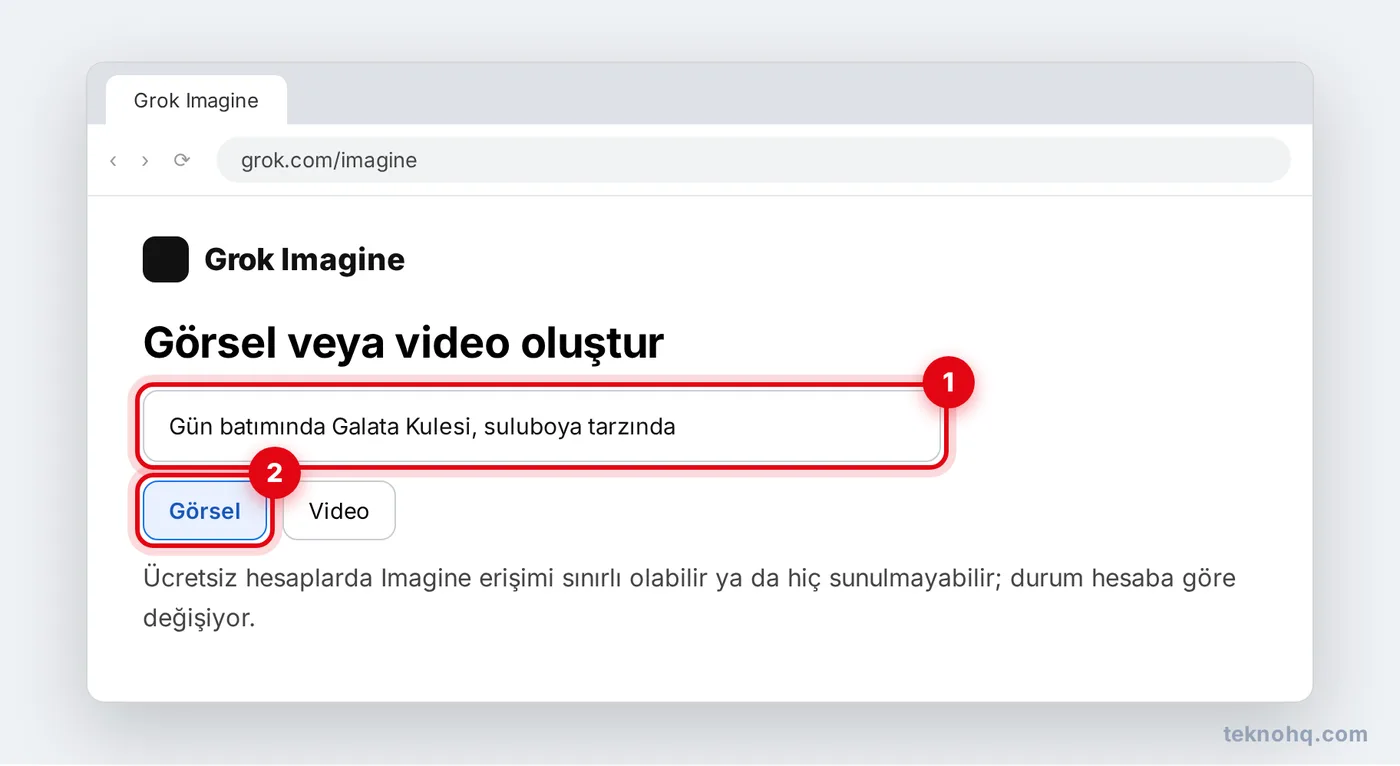Switch to the Video mode button
Image resolution: width=1400 pixels, height=766 pixels.
tap(339, 511)
